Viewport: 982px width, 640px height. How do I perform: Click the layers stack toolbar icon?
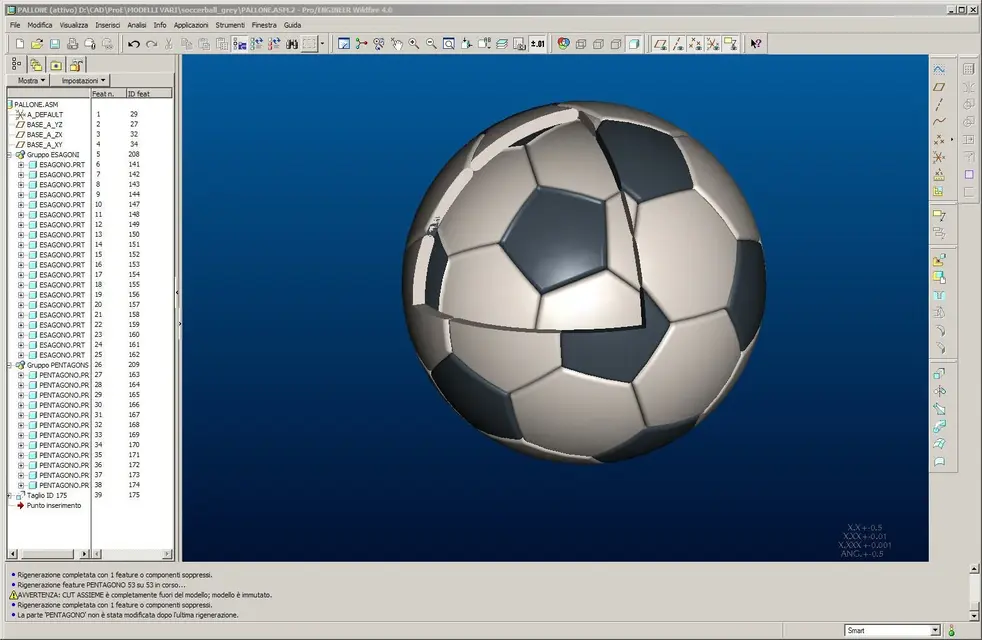click(502, 44)
